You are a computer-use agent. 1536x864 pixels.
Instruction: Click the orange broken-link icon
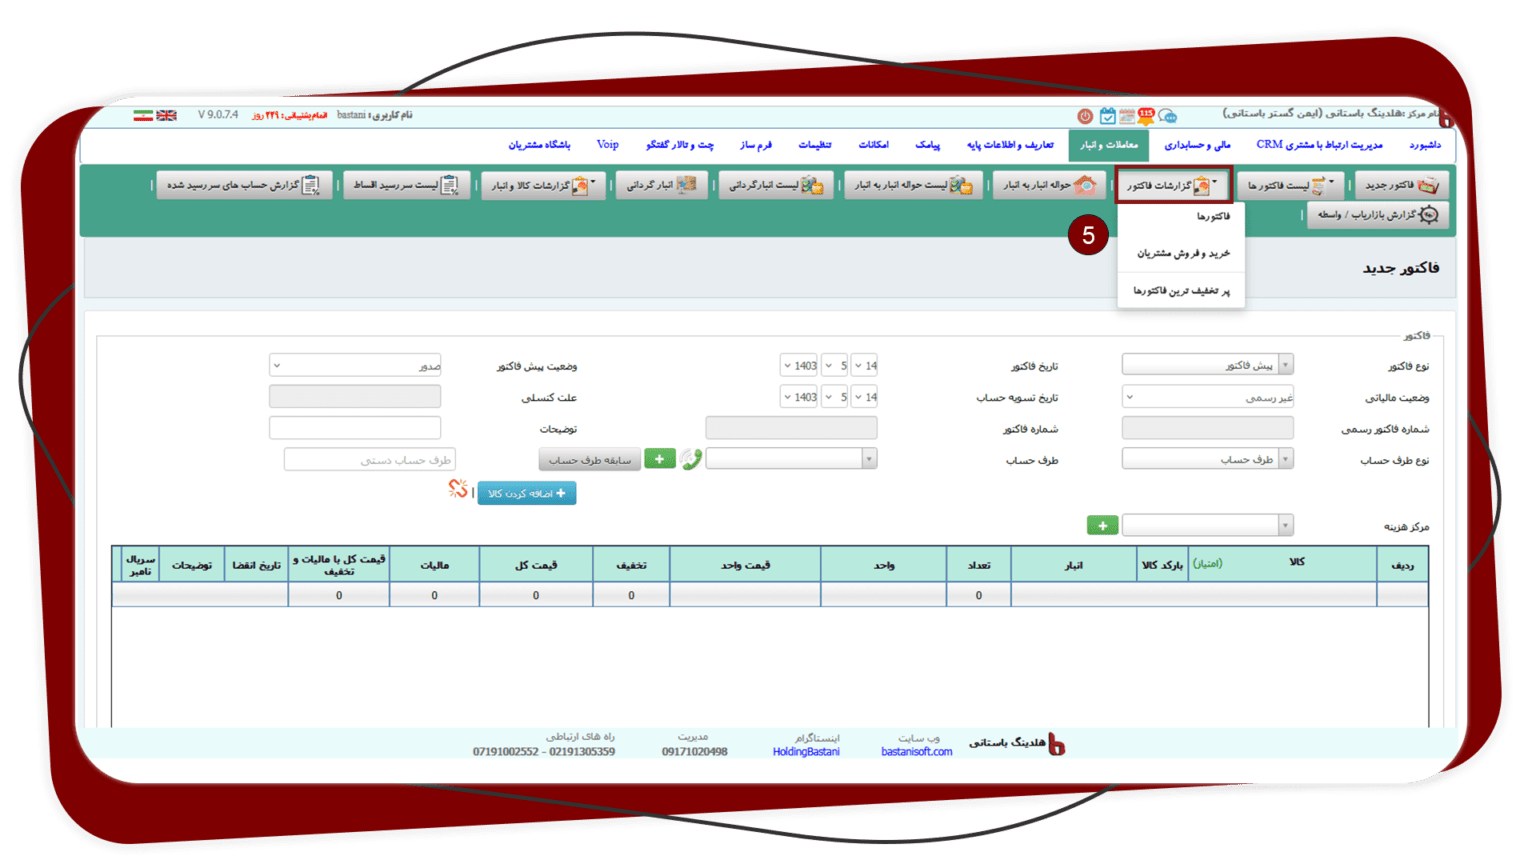click(x=458, y=489)
